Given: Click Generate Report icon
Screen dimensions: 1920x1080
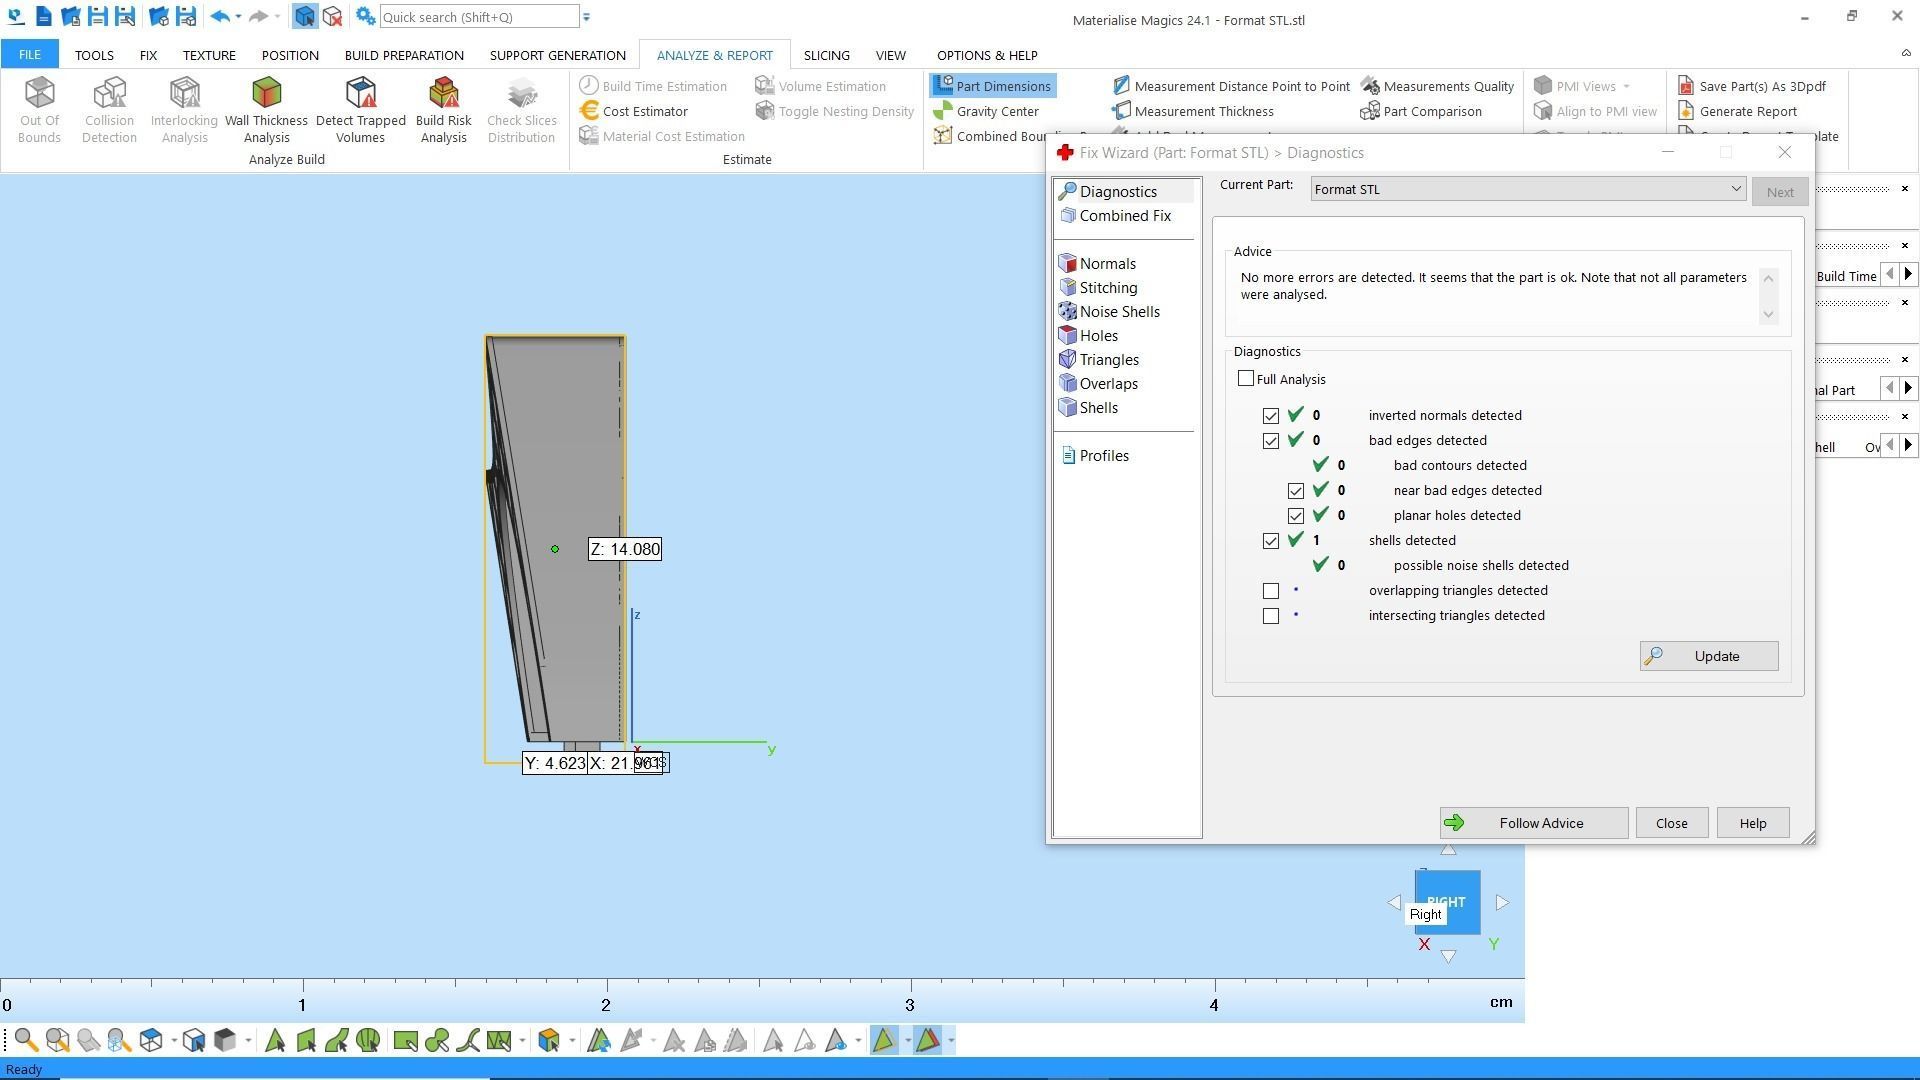Looking at the screenshot, I should tap(1686, 111).
